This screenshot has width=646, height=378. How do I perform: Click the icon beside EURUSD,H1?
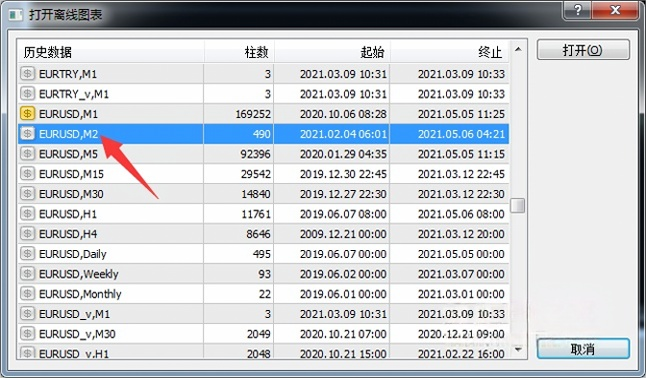click(28, 214)
